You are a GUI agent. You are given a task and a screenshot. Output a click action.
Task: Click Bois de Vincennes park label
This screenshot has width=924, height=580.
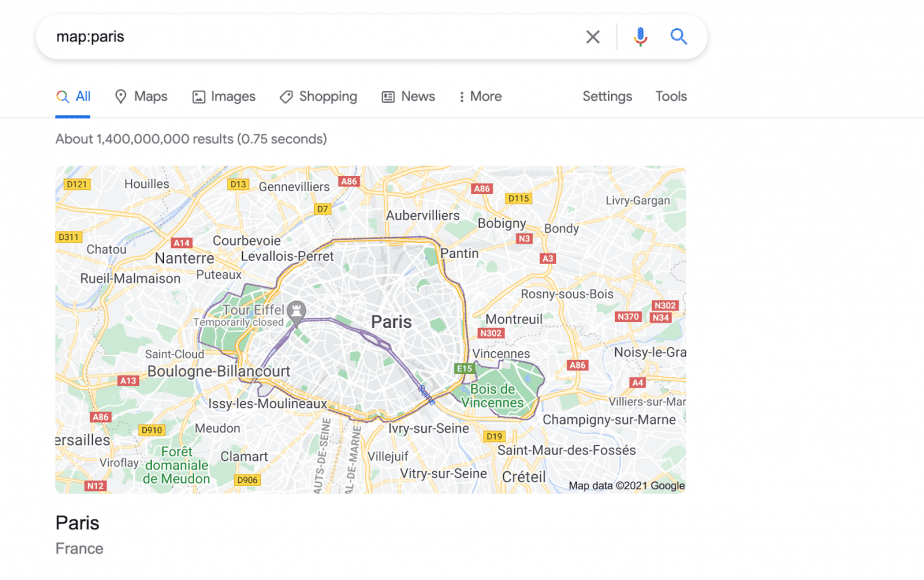[492, 396]
